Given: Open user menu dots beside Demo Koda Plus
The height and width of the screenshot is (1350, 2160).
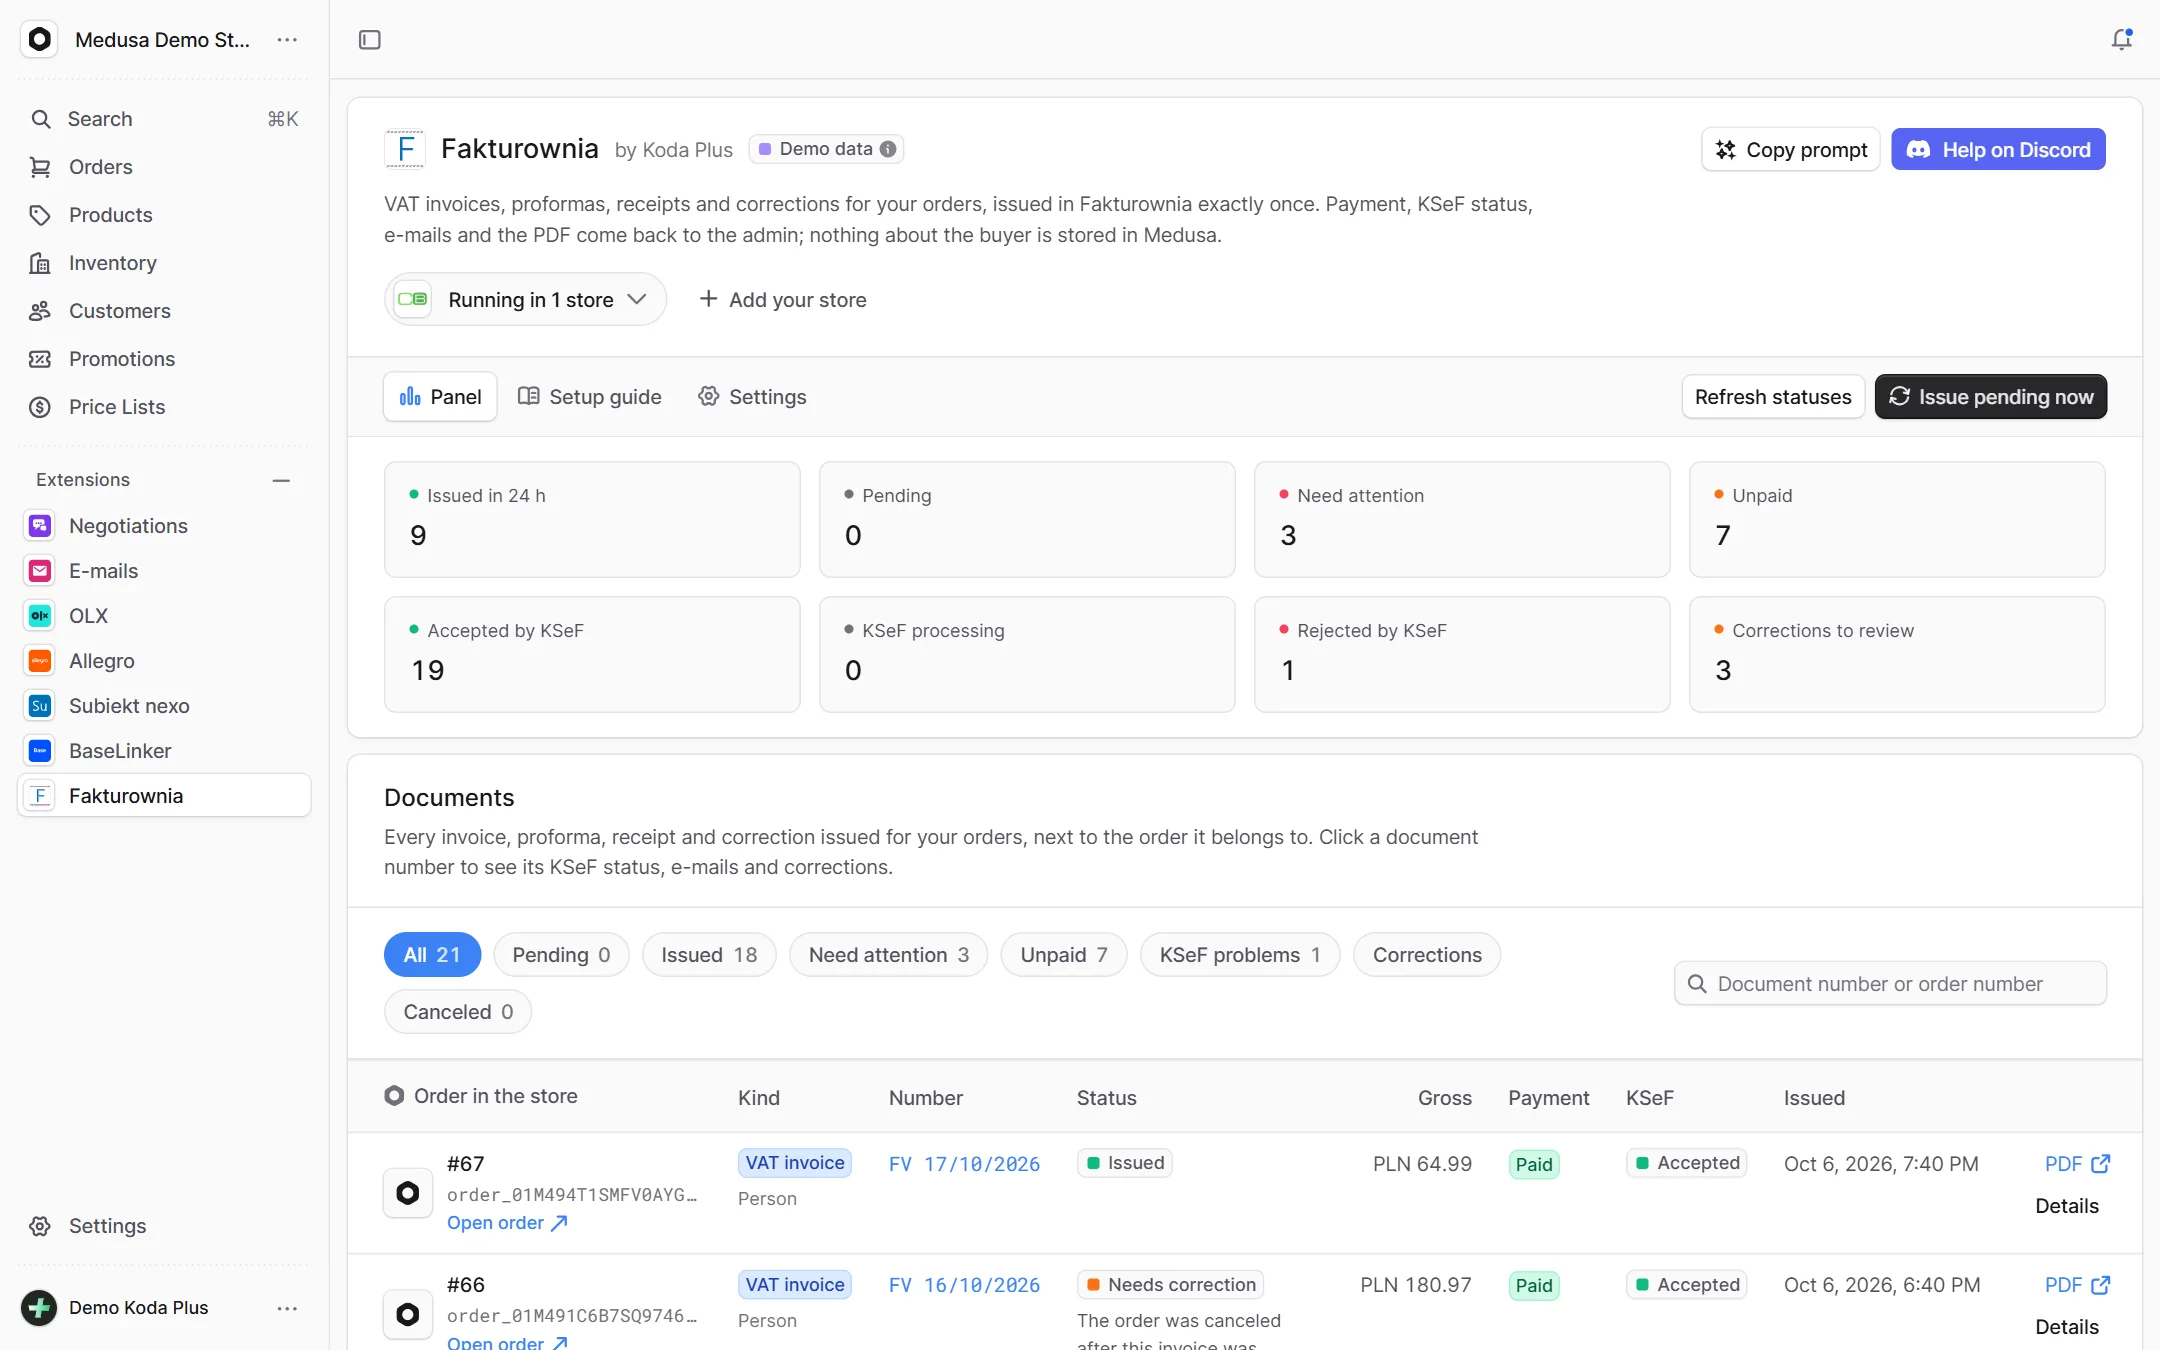Looking at the screenshot, I should 287,1308.
